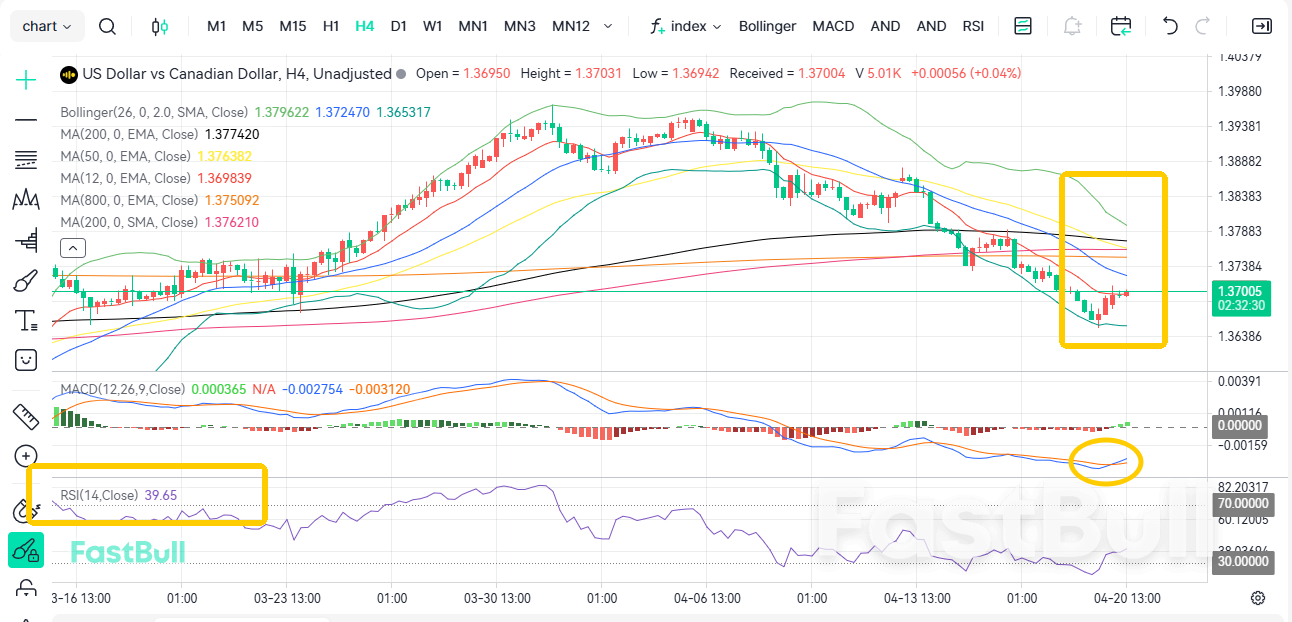
Task: Select the brush drawing tool
Action: tap(26, 281)
